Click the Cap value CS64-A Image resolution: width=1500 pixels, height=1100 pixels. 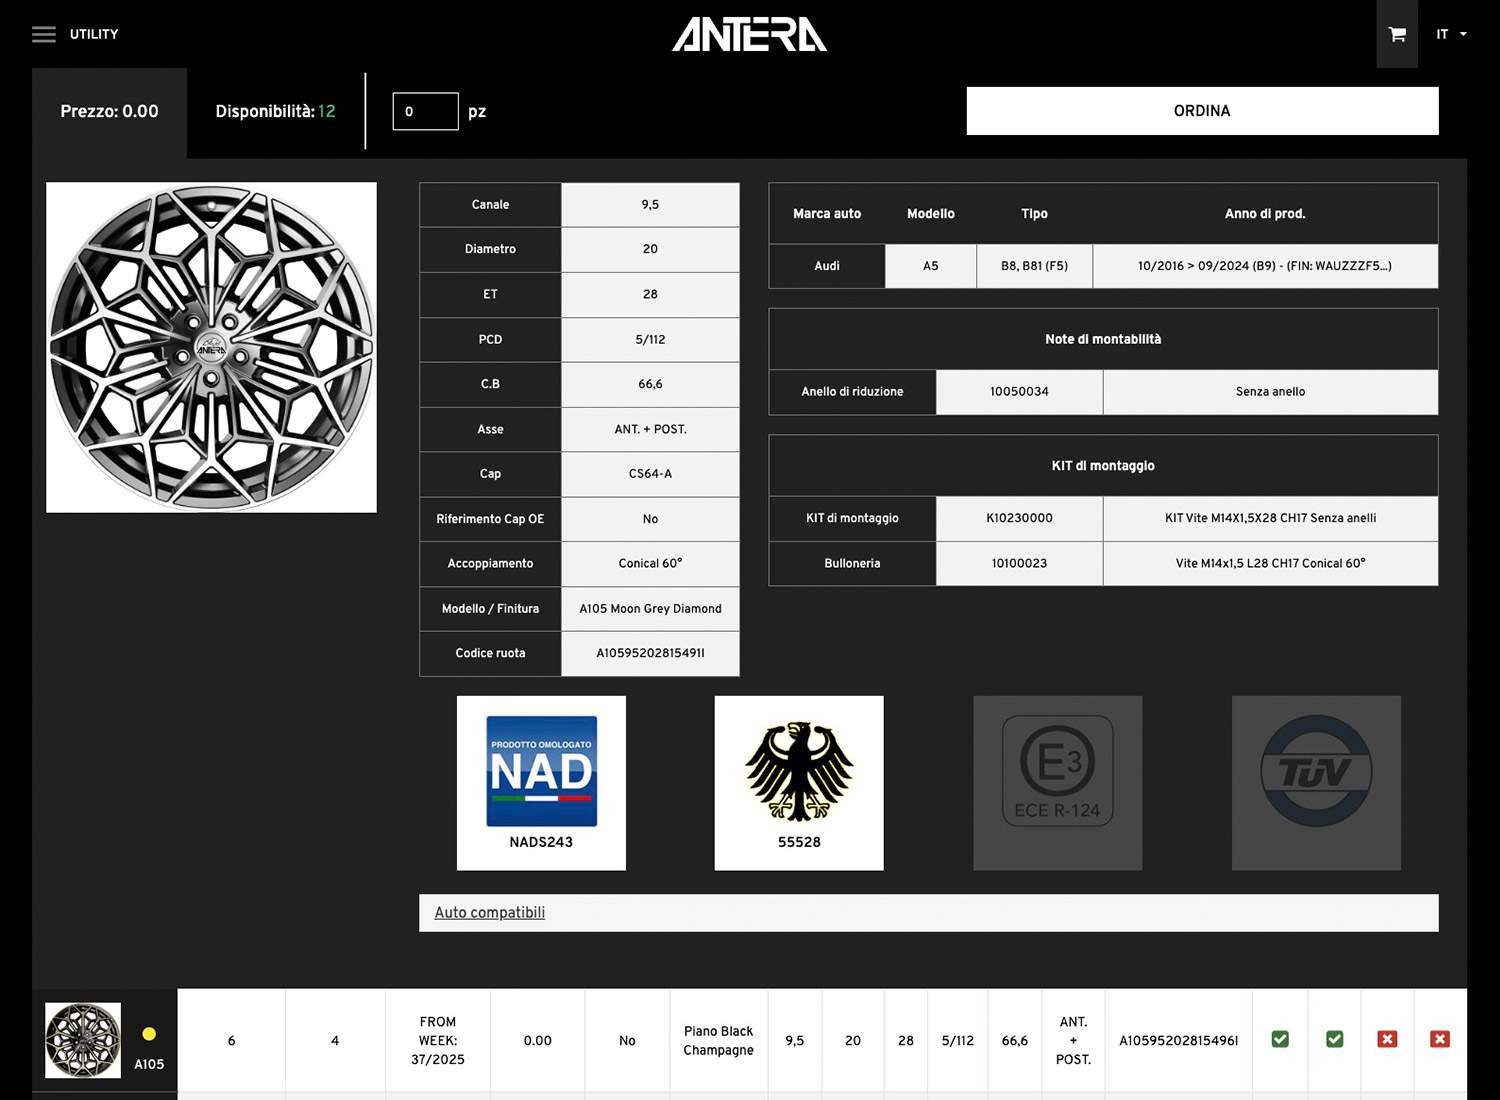[x=651, y=474]
